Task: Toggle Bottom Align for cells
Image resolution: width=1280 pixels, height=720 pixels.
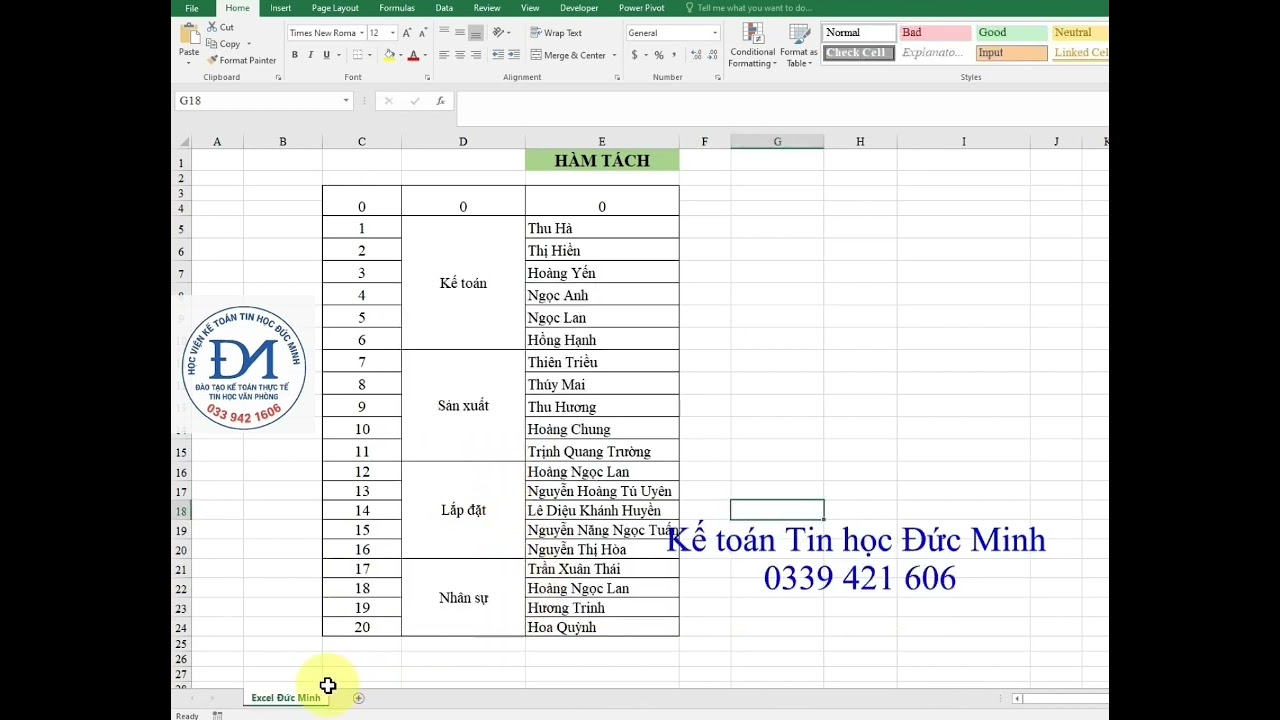Action: click(x=476, y=33)
